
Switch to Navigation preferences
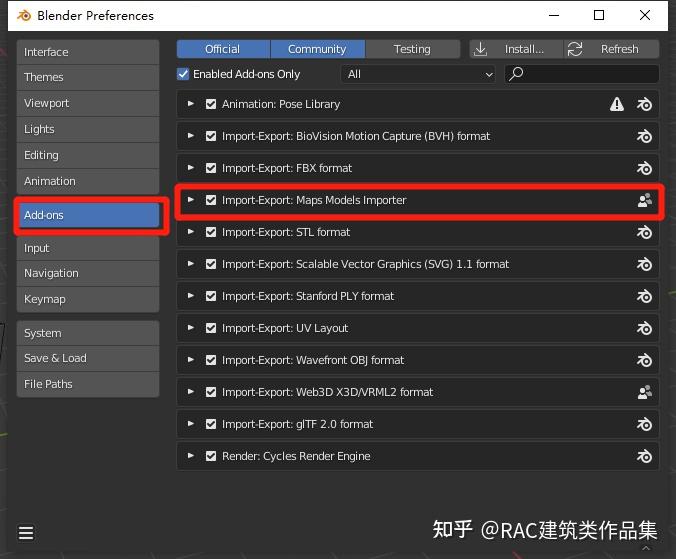(88, 274)
